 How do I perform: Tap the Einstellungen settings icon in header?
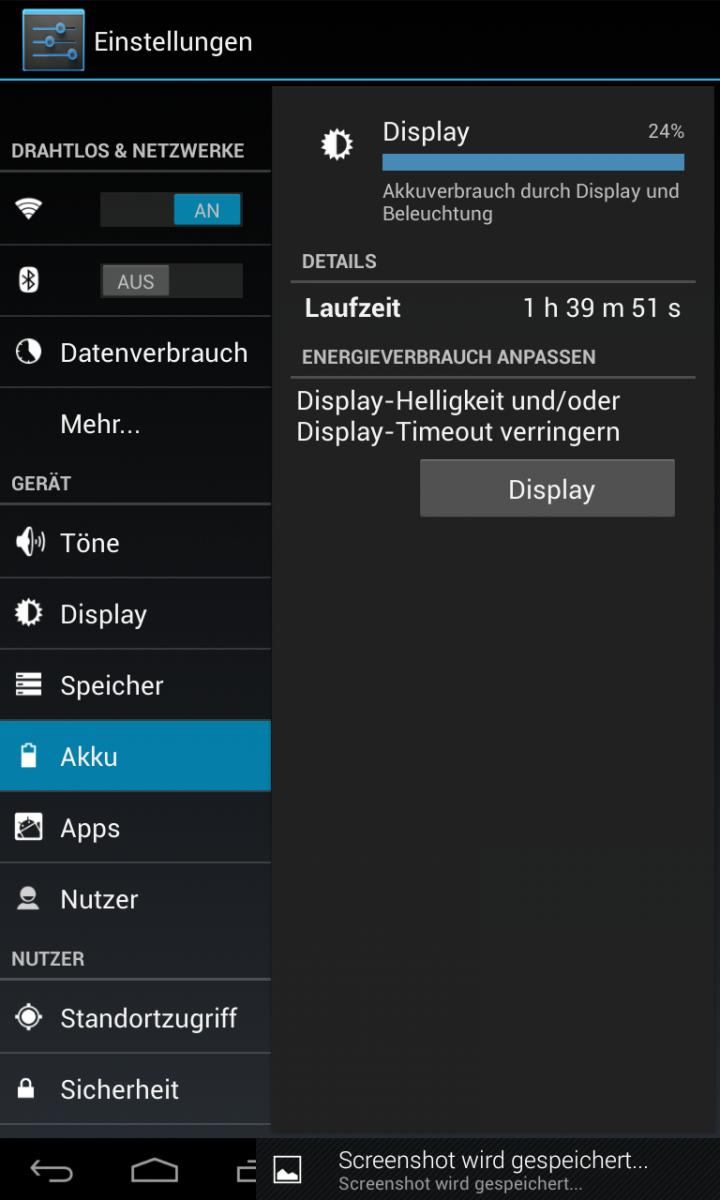pyautogui.click(x=53, y=40)
